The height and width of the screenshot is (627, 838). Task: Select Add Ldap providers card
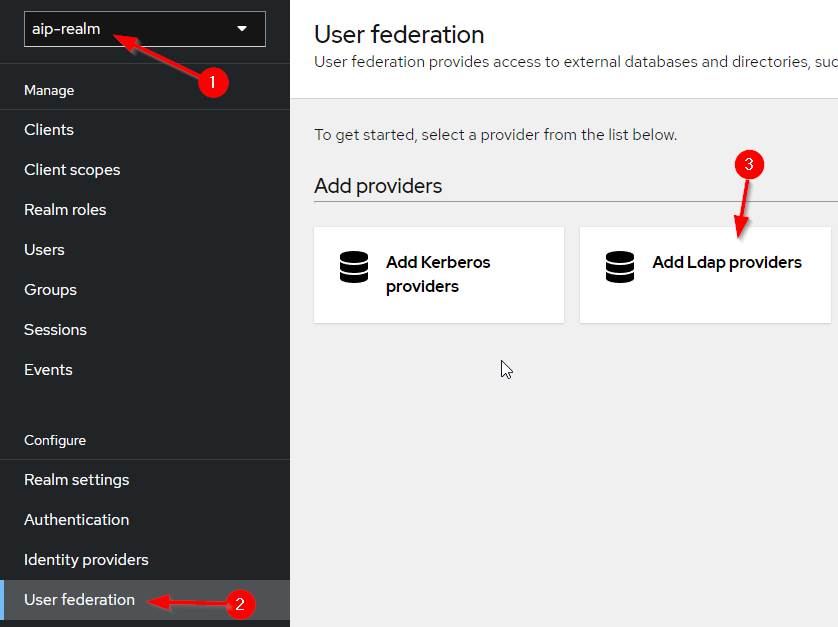click(705, 274)
